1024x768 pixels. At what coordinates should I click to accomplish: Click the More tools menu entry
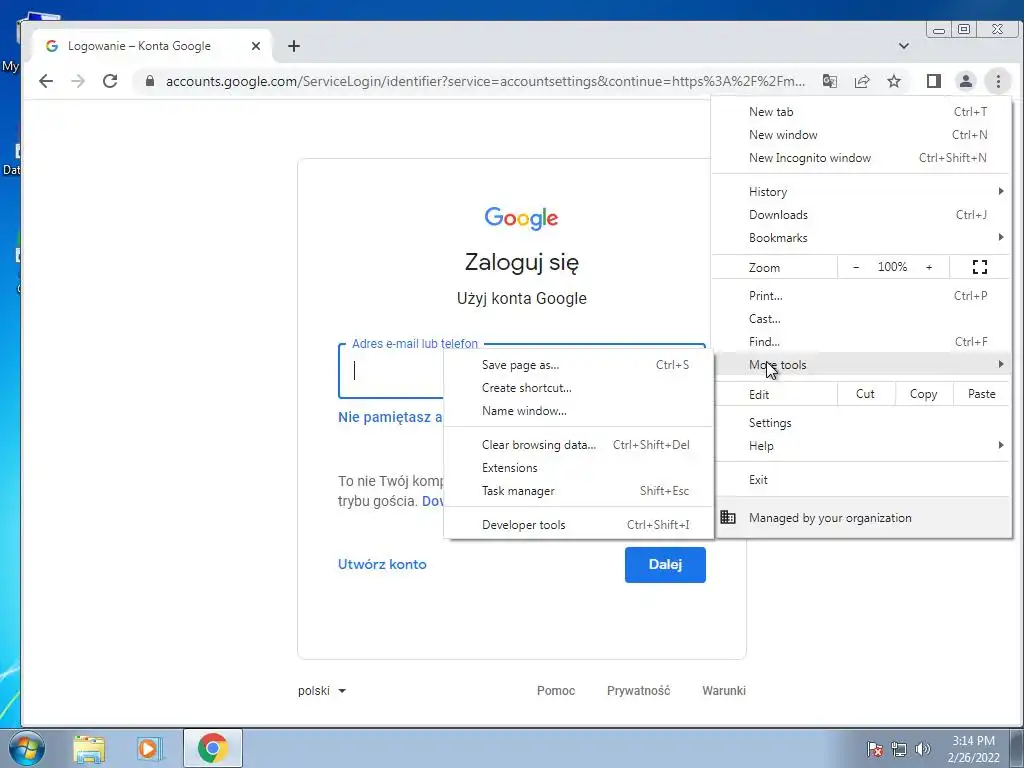coord(861,364)
